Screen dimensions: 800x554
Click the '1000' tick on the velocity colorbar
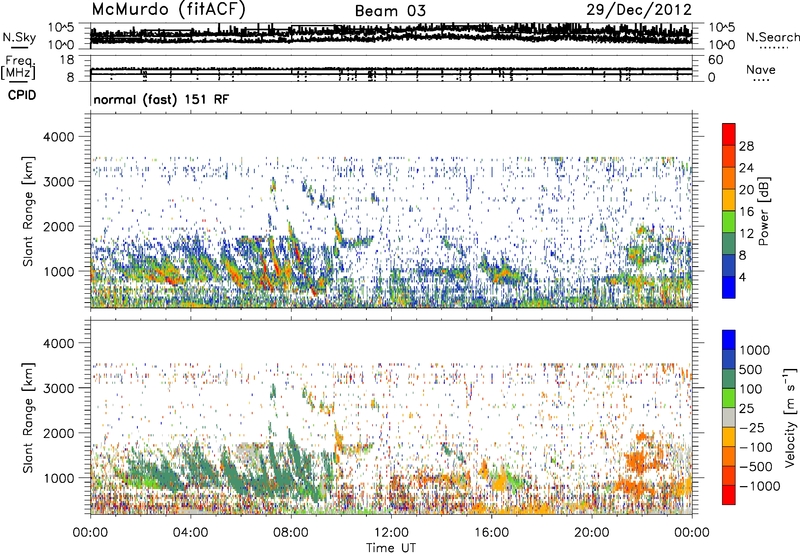755,350
